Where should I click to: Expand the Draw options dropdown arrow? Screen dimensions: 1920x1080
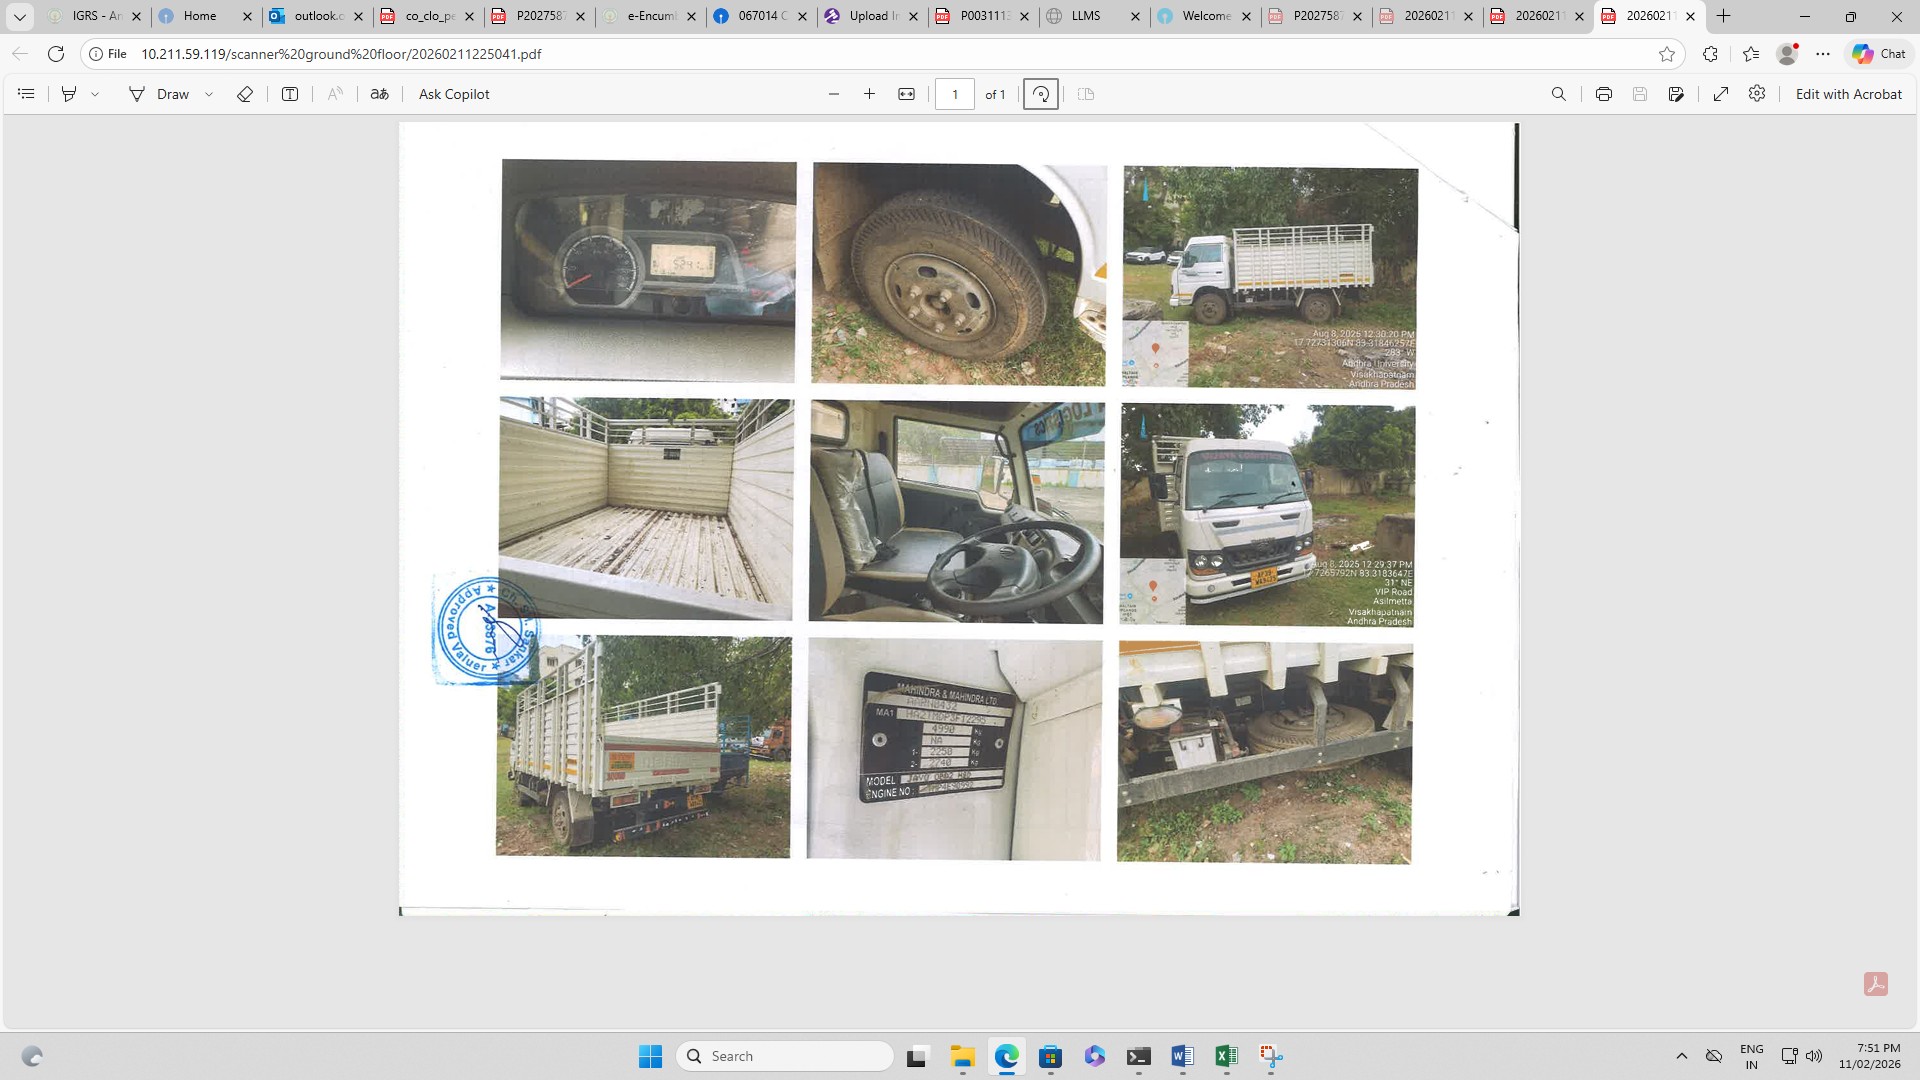click(x=209, y=94)
